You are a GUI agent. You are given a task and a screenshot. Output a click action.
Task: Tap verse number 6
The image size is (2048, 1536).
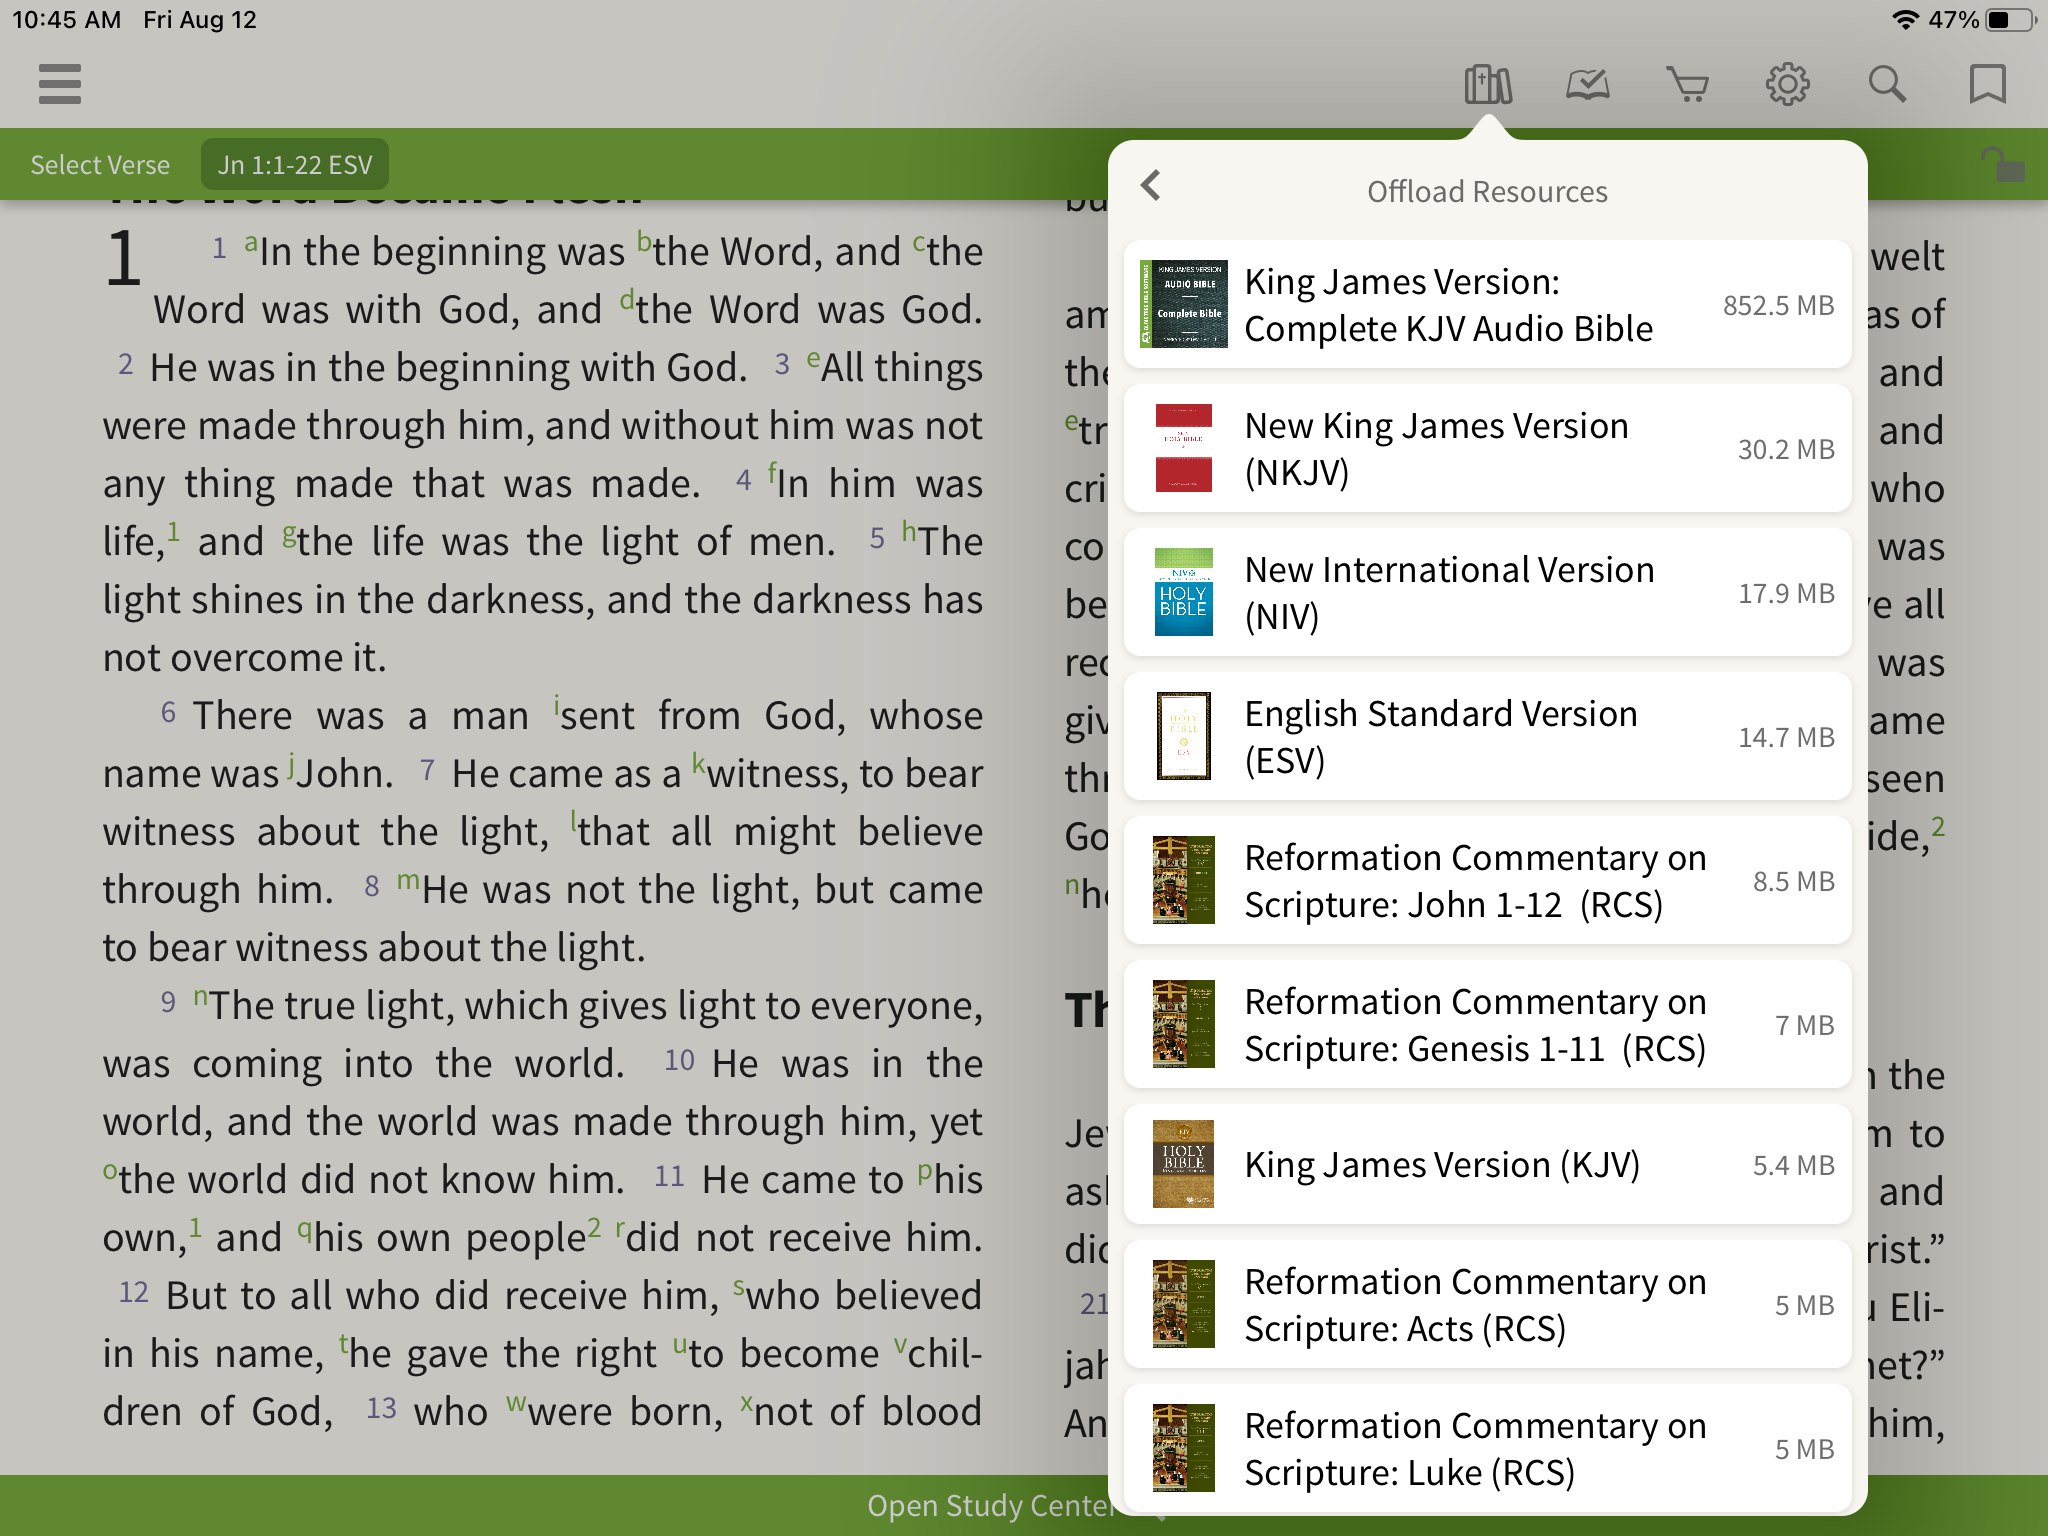point(168,713)
